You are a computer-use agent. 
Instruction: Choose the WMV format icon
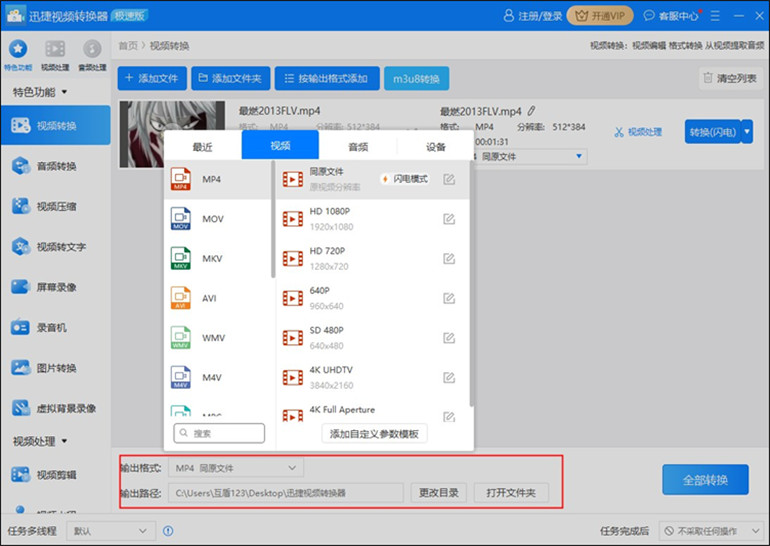(x=181, y=338)
